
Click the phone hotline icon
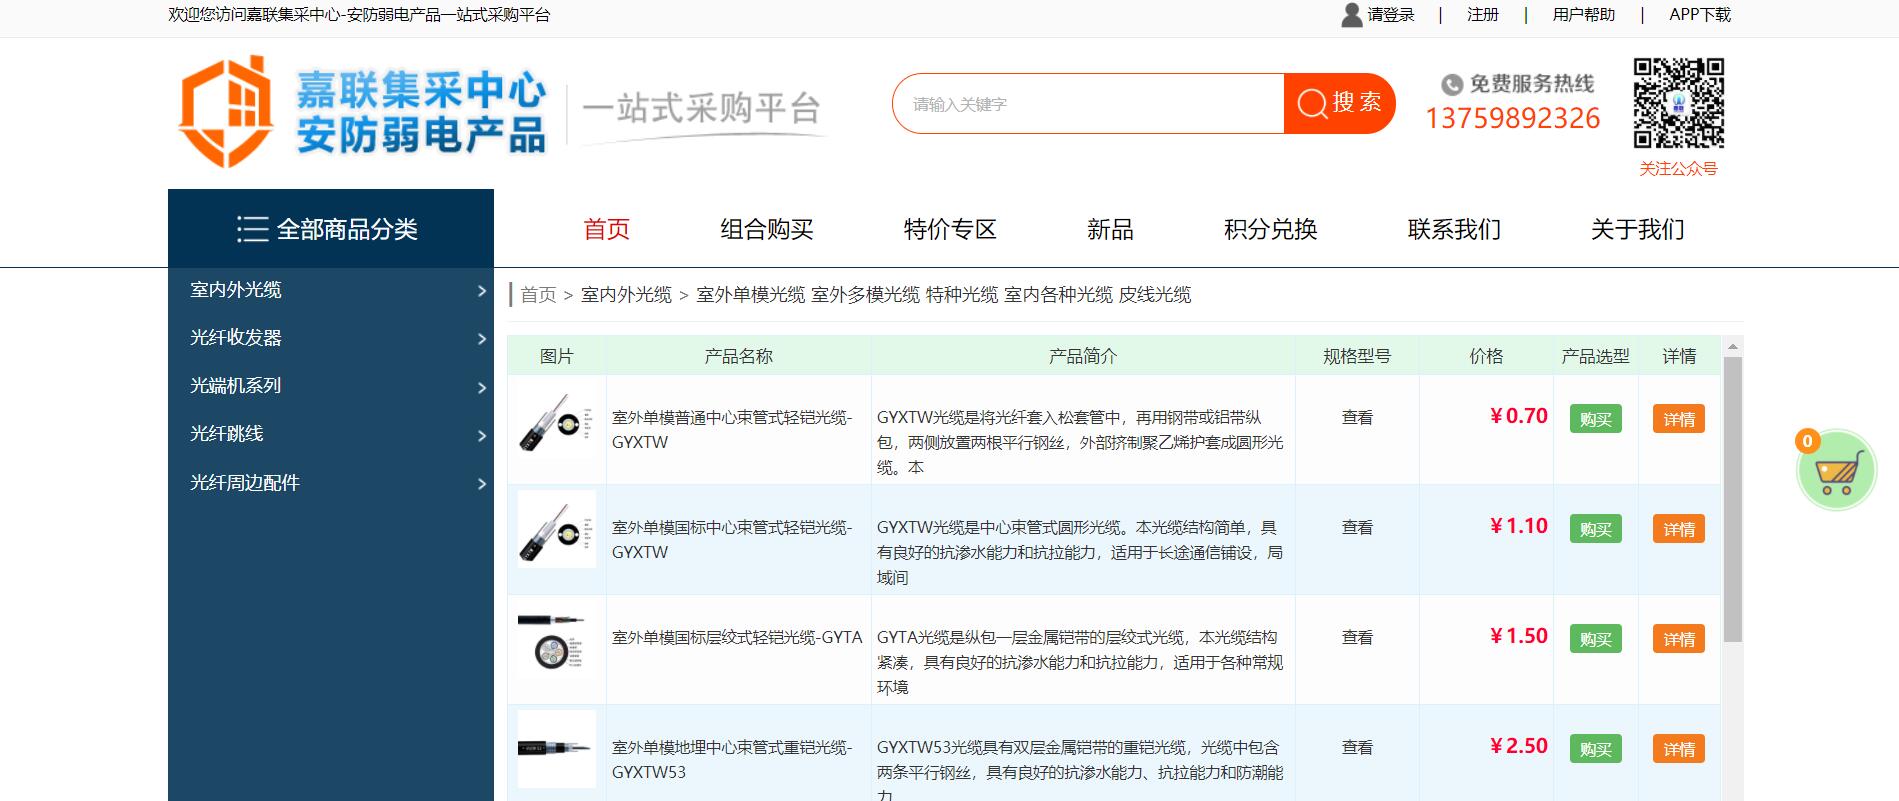(x=1451, y=85)
